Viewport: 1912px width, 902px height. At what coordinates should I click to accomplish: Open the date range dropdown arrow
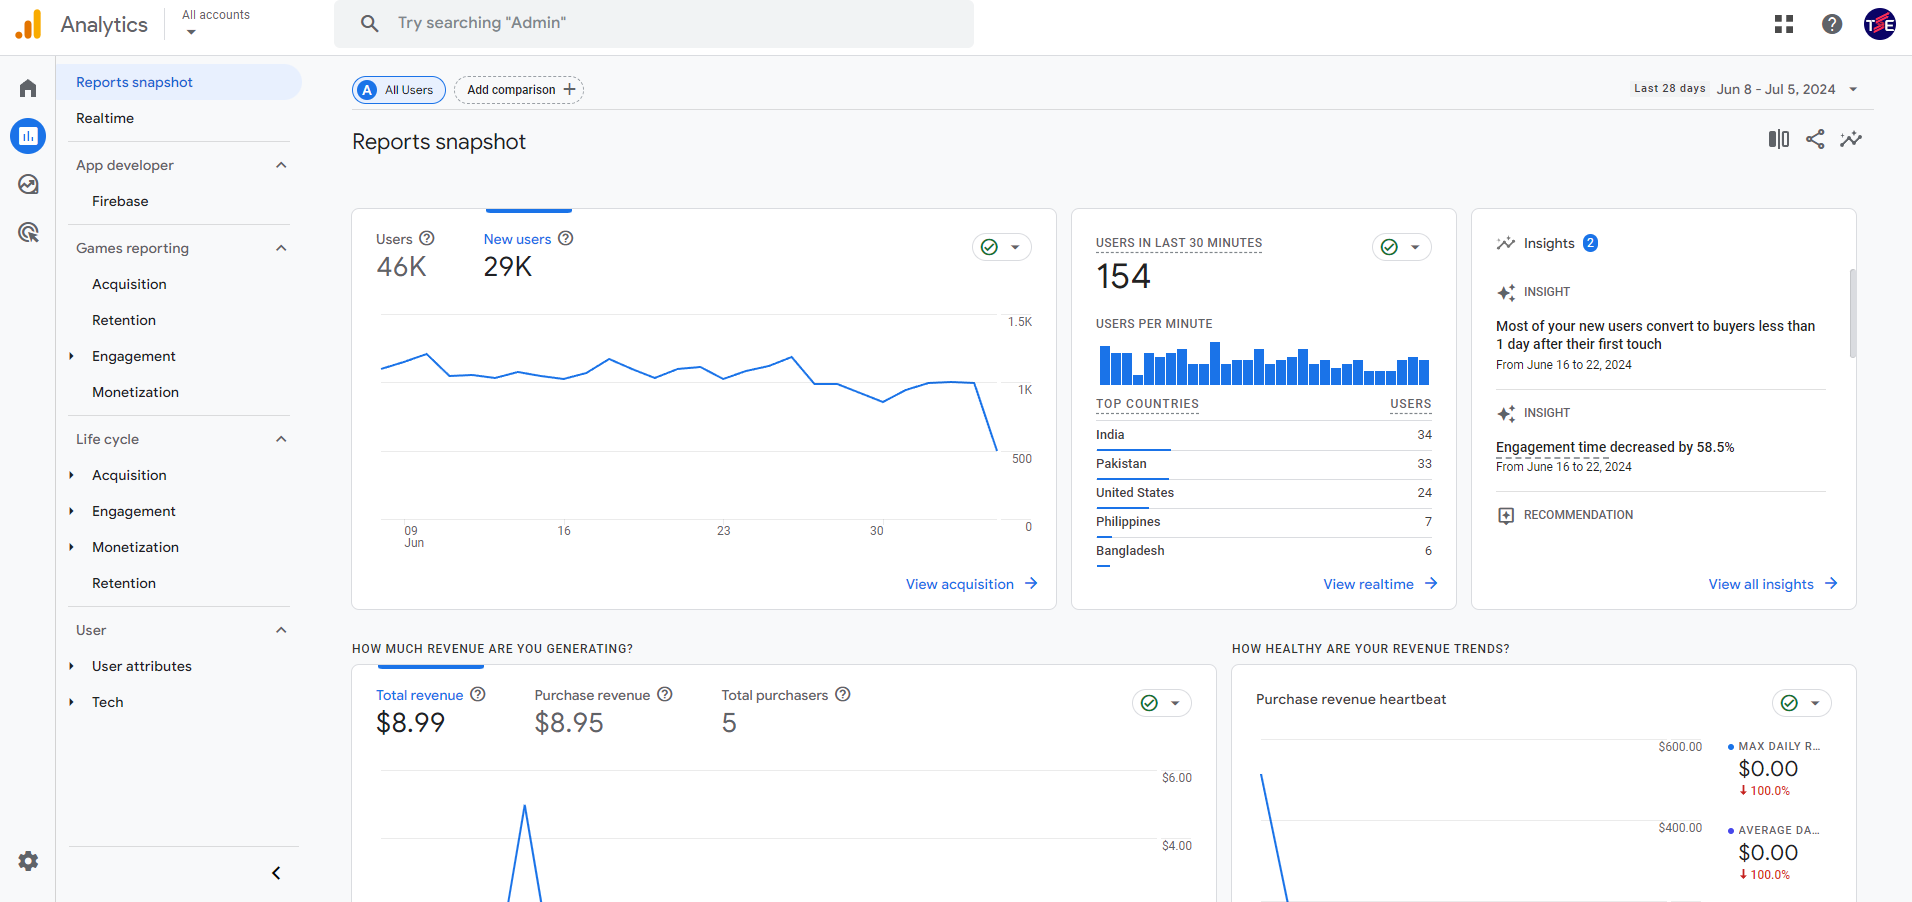point(1853,89)
